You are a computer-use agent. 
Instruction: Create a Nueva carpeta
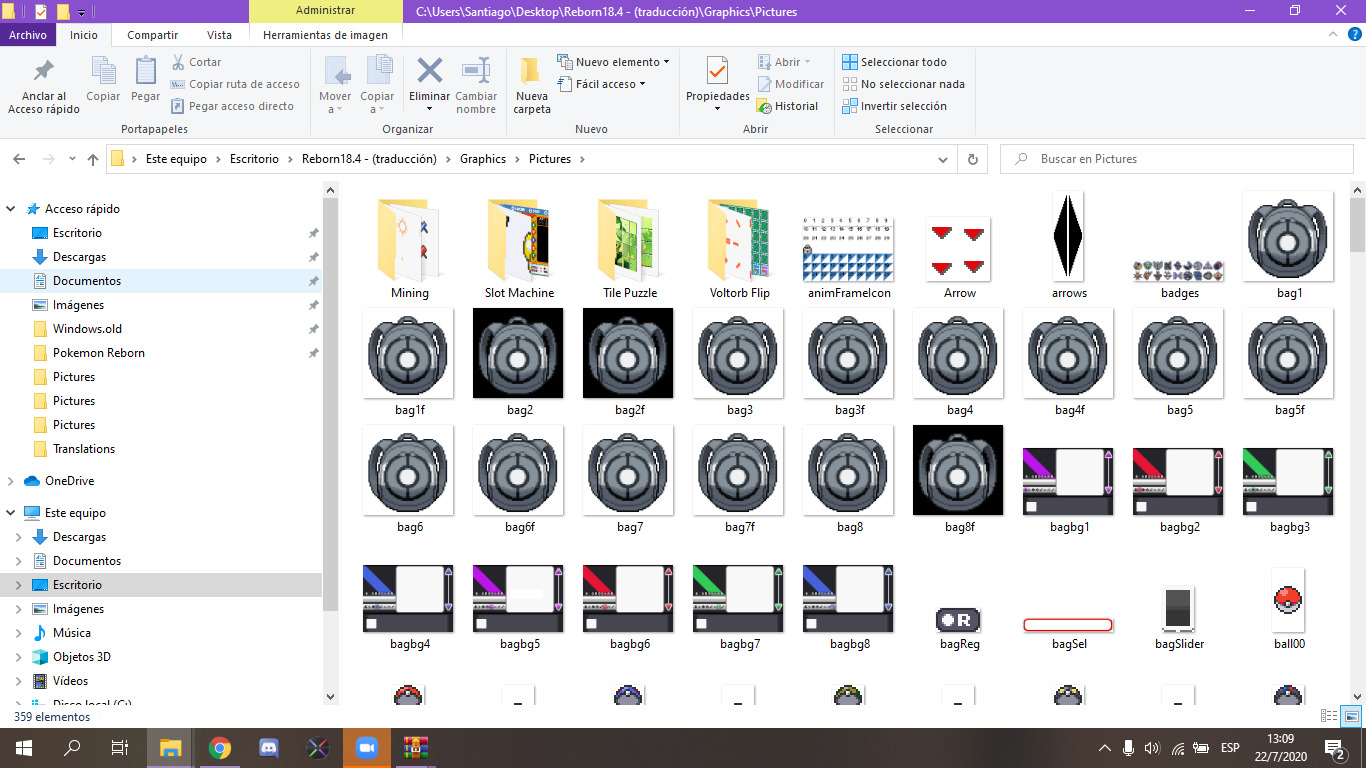click(x=532, y=85)
